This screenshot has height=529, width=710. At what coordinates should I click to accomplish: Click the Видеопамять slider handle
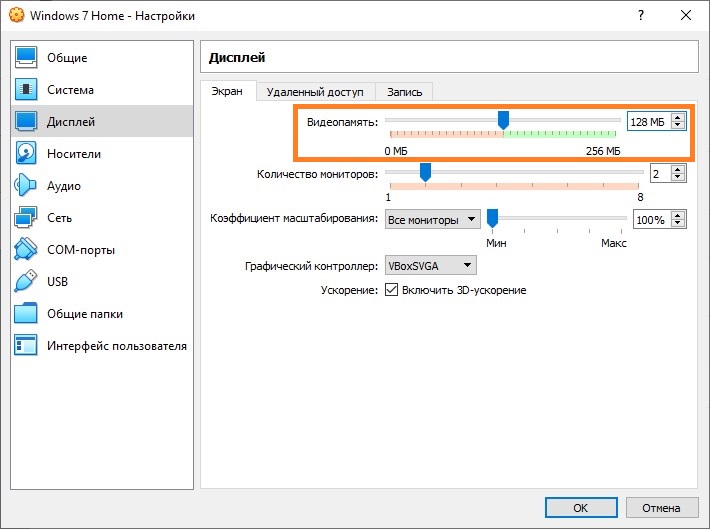pos(504,120)
